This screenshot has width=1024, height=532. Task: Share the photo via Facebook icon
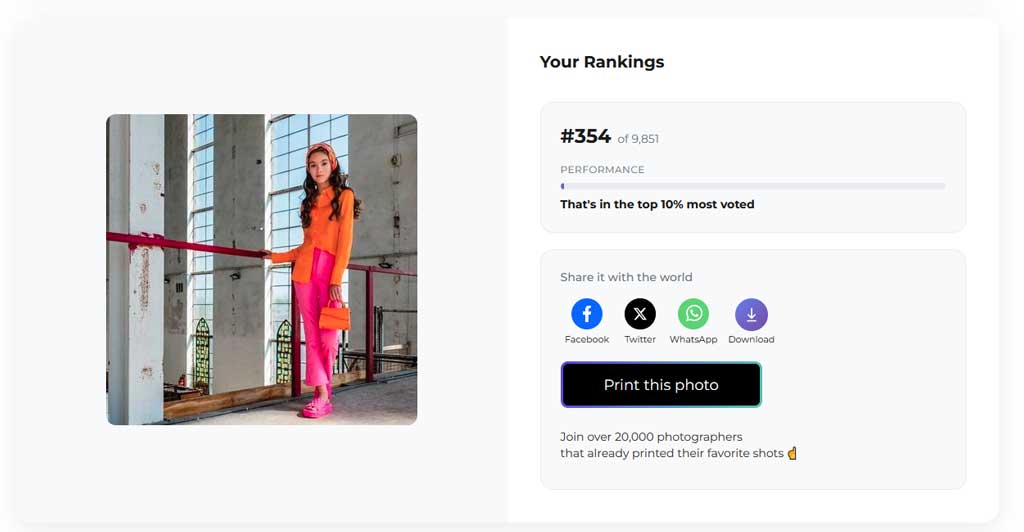(x=586, y=314)
